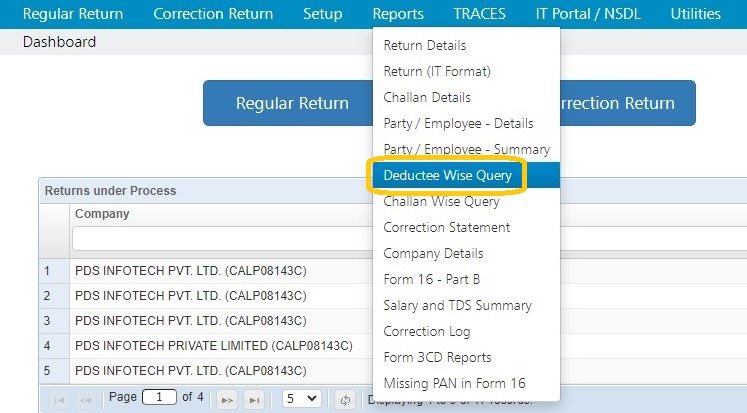This screenshot has height=413, width=747.
Task: Click the Correction Return button
Action: 625,103
